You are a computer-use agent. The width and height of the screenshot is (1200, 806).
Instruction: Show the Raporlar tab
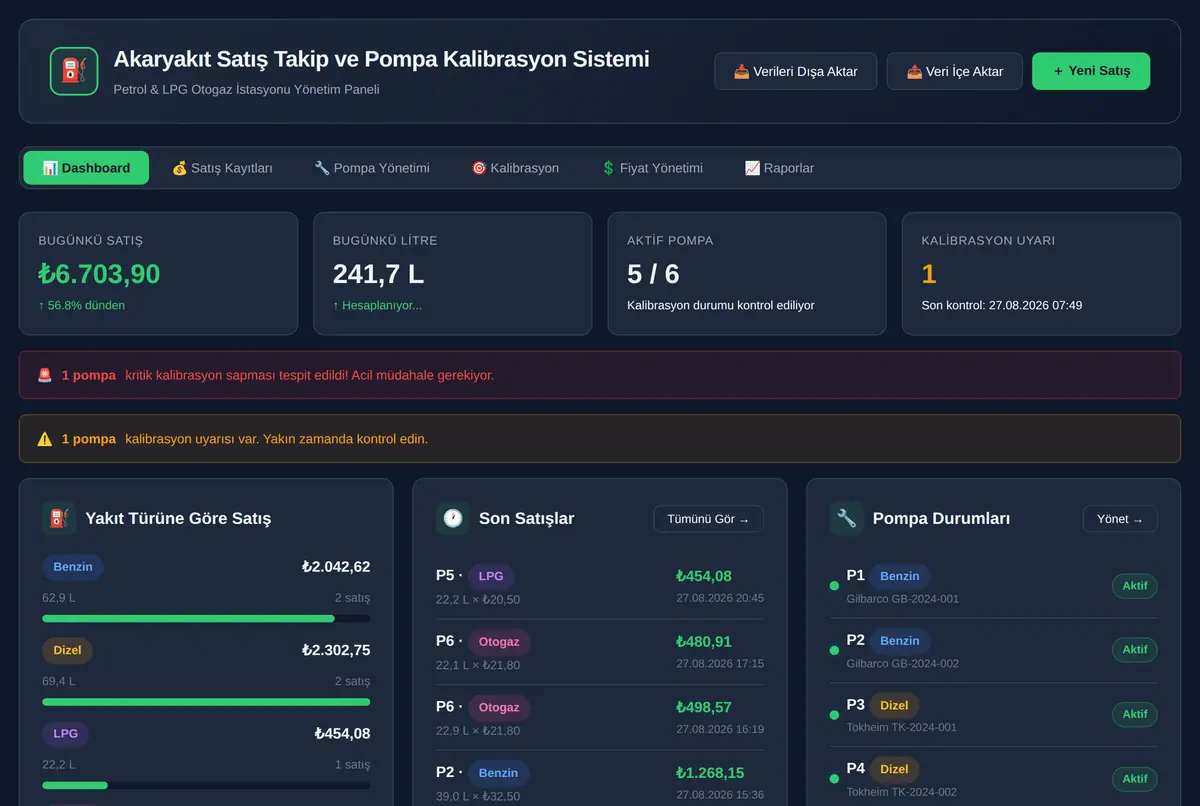pos(779,168)
